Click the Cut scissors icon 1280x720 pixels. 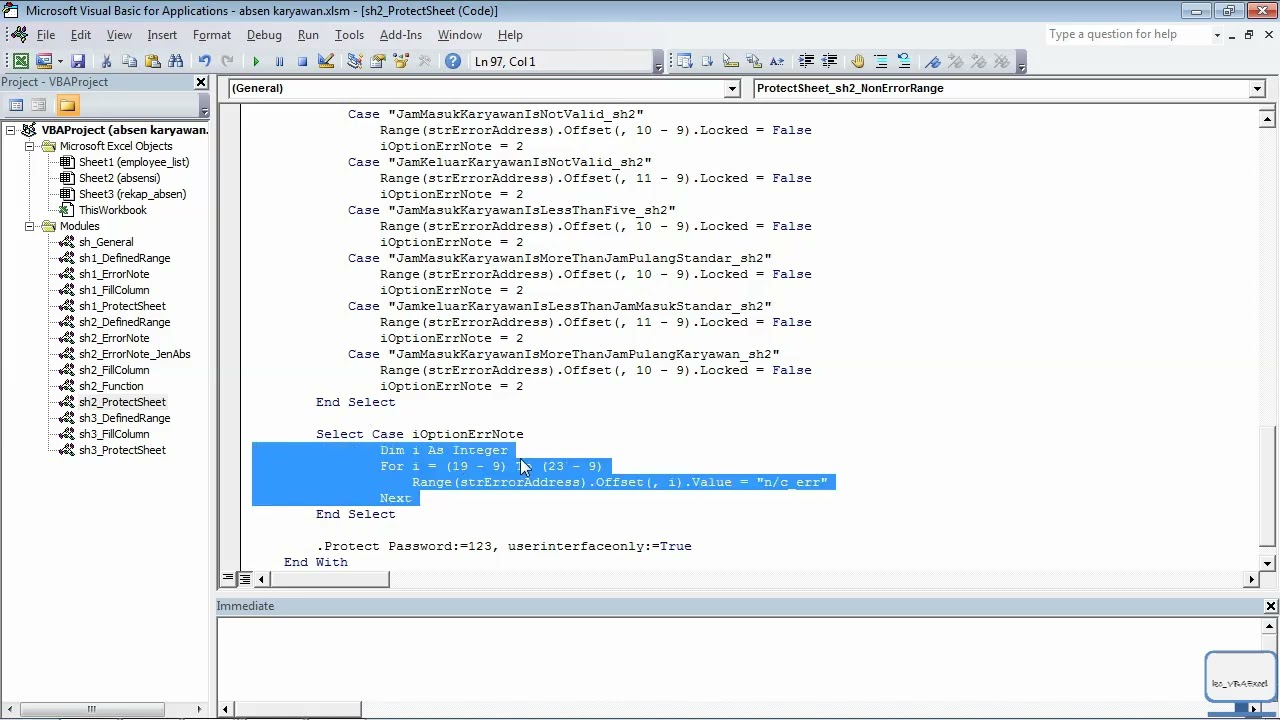click(x=106, y=61)
